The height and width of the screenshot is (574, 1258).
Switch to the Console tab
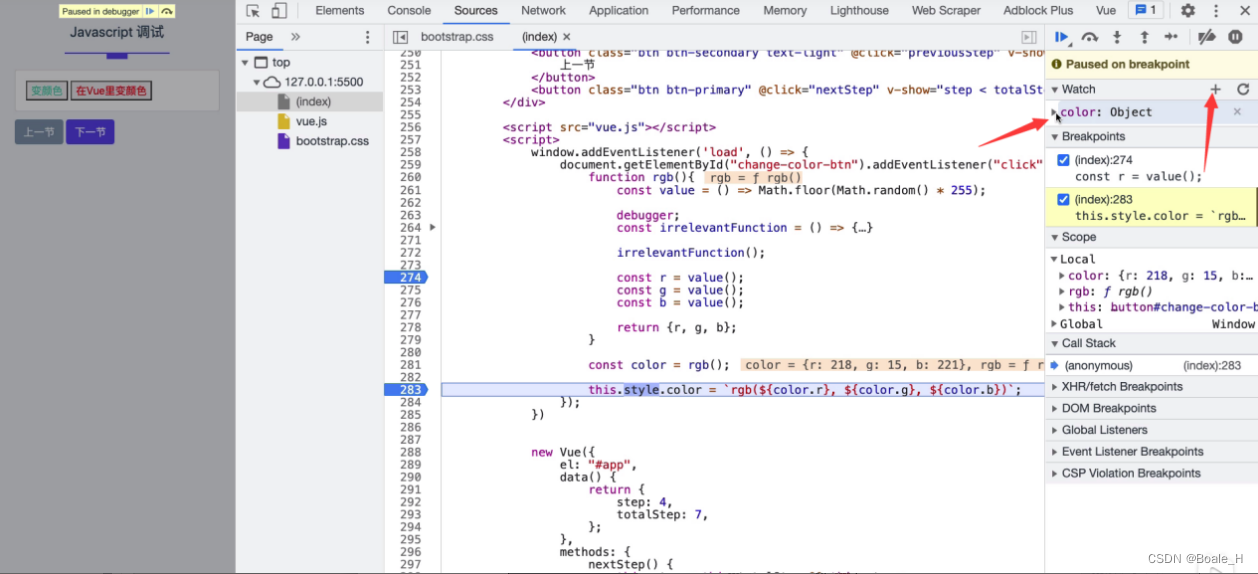tap(409, 11)
